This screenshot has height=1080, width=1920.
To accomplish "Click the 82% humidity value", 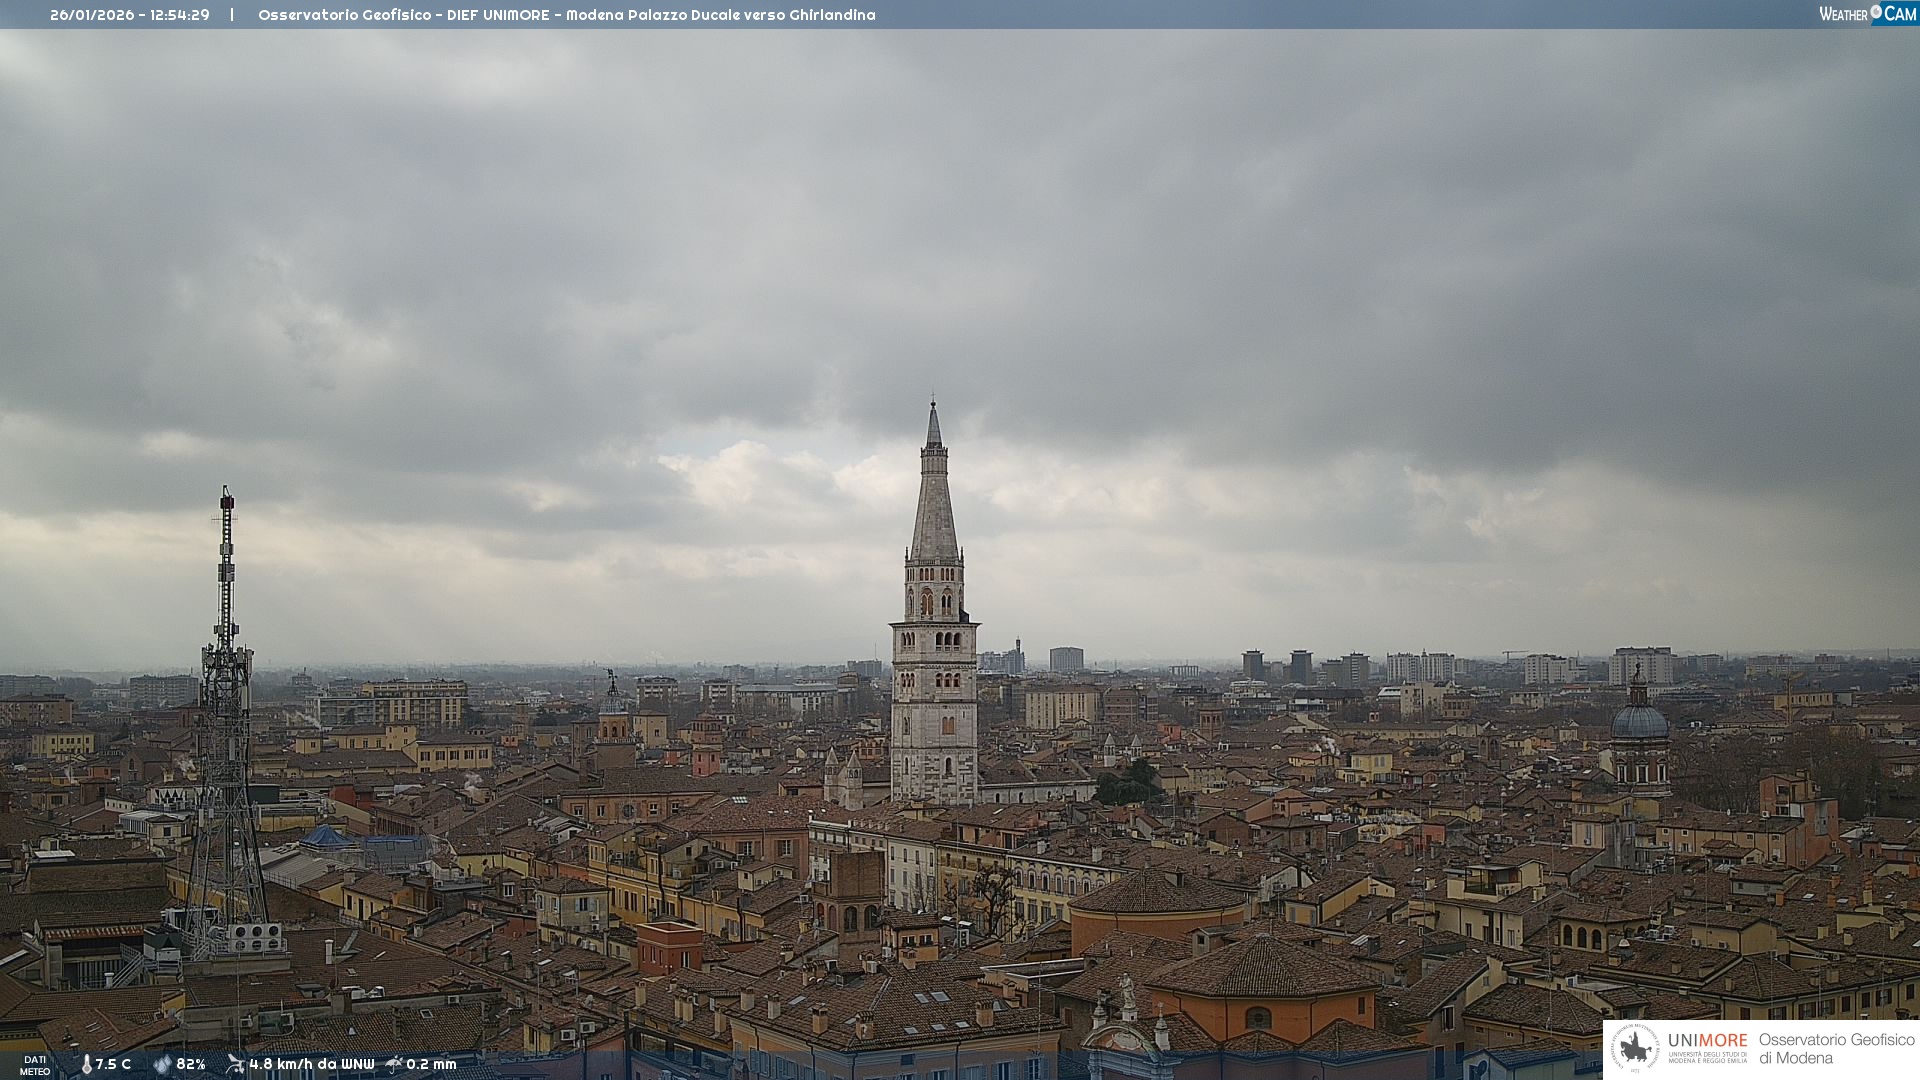I will [x=191, y=1064].
